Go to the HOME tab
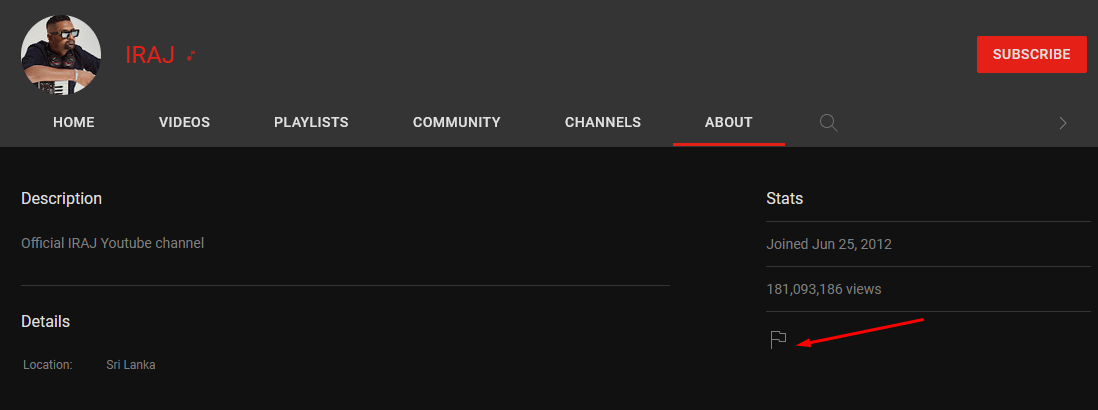The width and height of the screenshot is (1098, 410). (x=74, y=122)
